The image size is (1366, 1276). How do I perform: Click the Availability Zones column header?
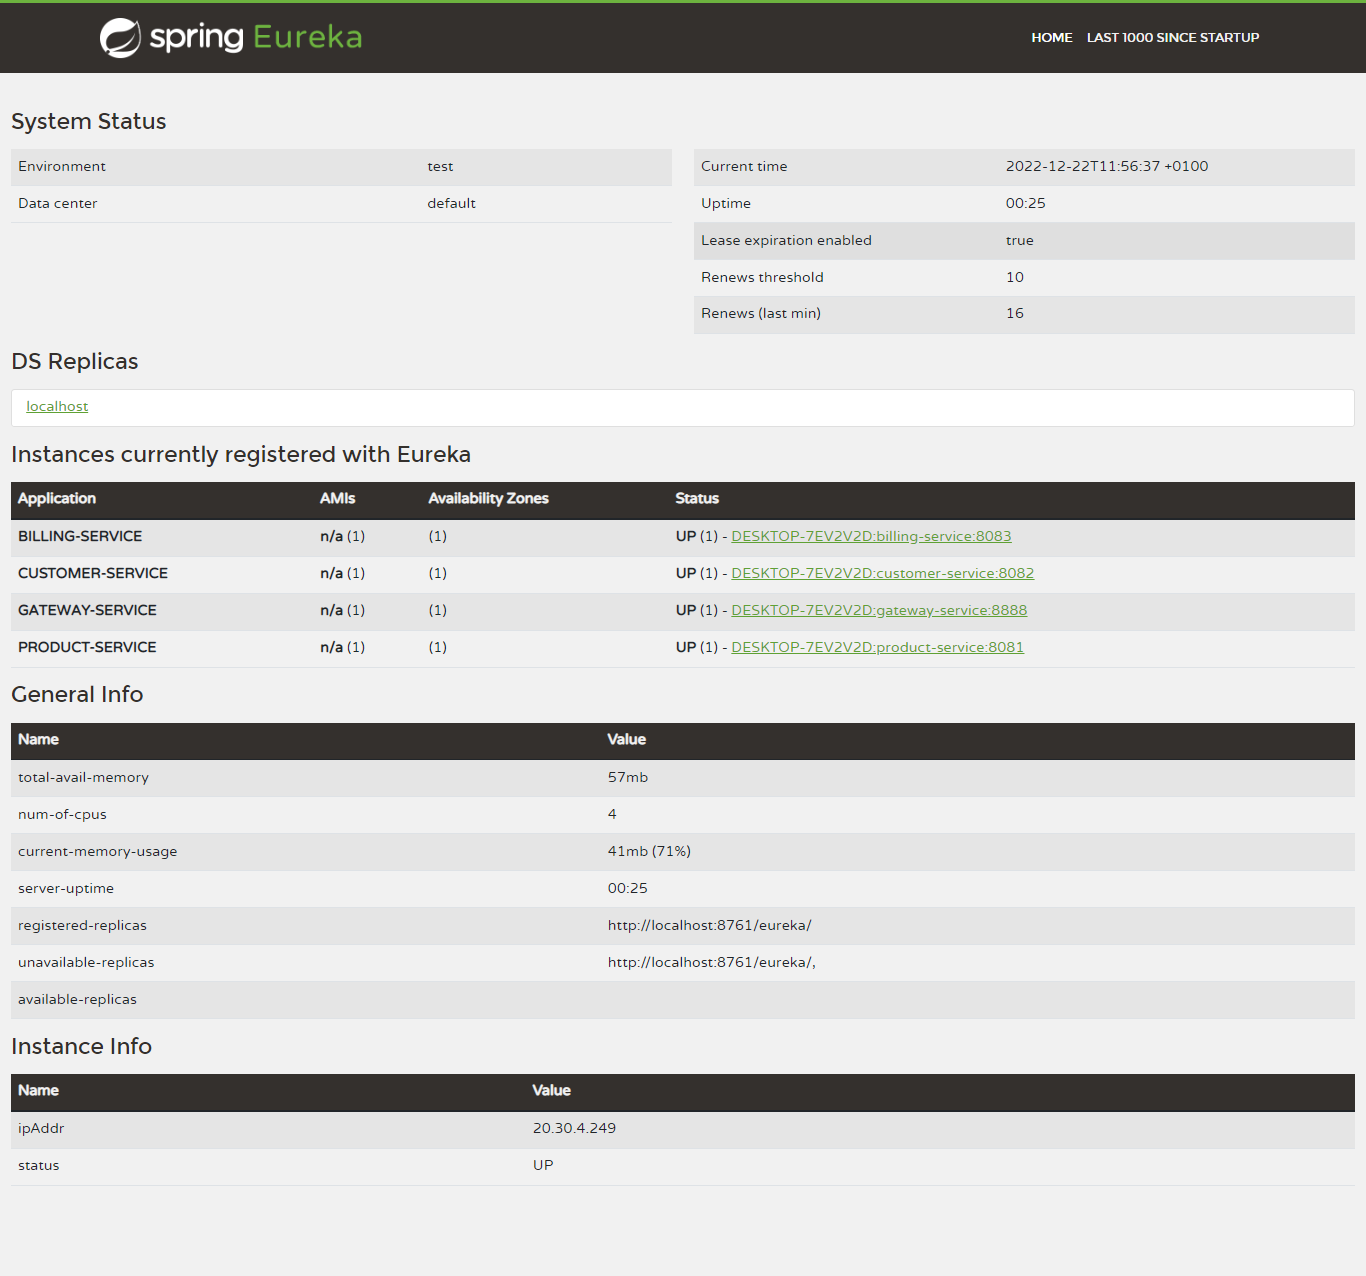click(x=488, y=499)
